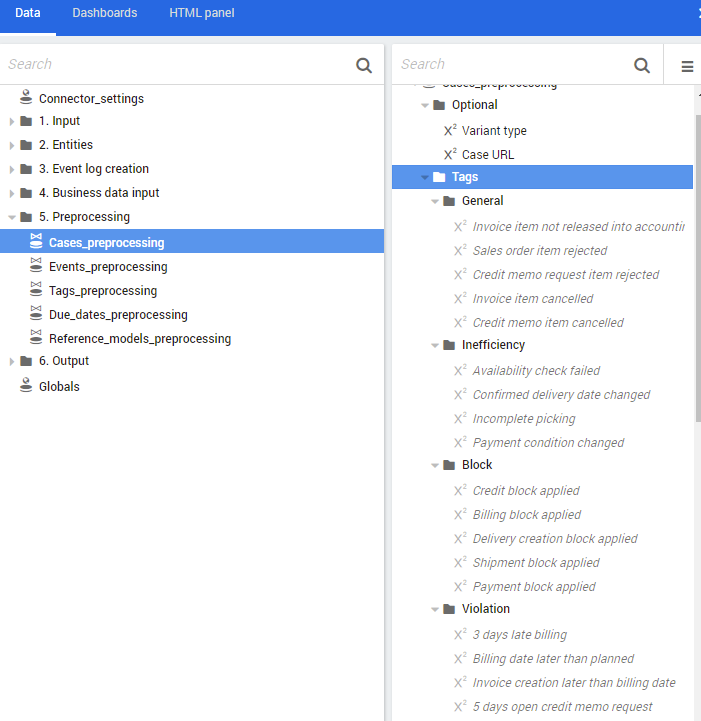Screen dimensions: 701x721
Task: Collapse the Inefficiency attribute group
Action: pos(435,345)
